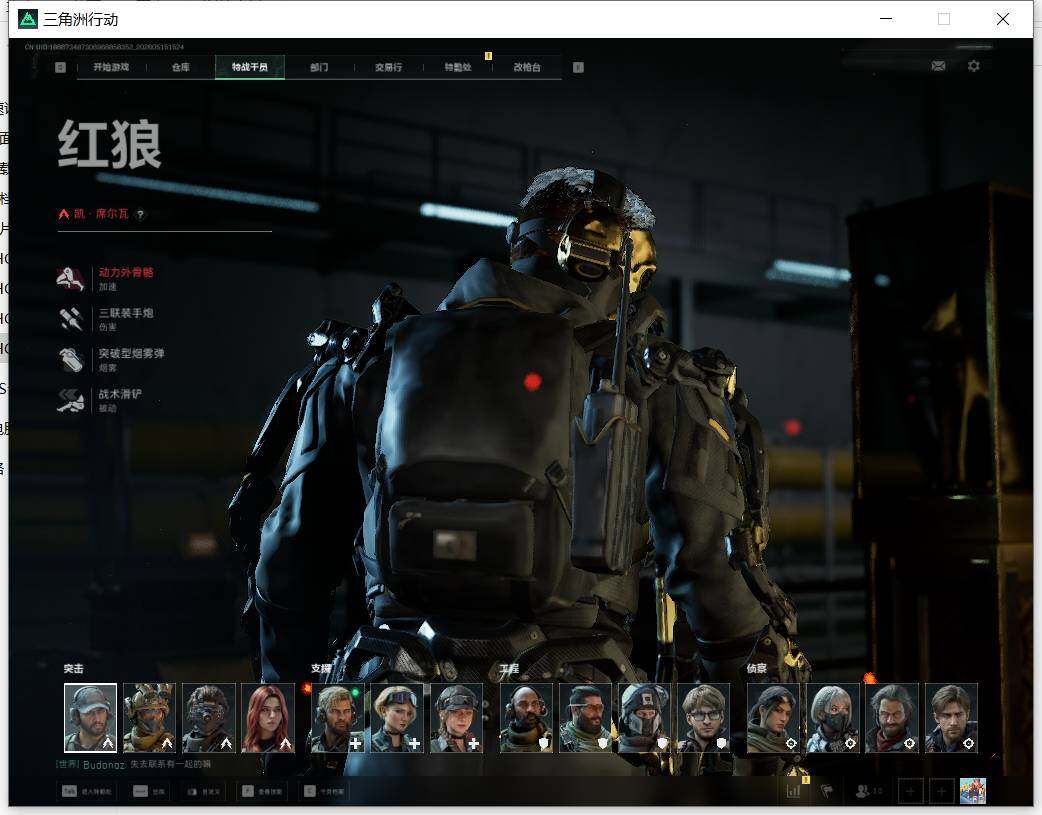The image size is (1042, 815).
Task: Select the 动力外骨骼 skill icon
Action: (x=70, y=279)
